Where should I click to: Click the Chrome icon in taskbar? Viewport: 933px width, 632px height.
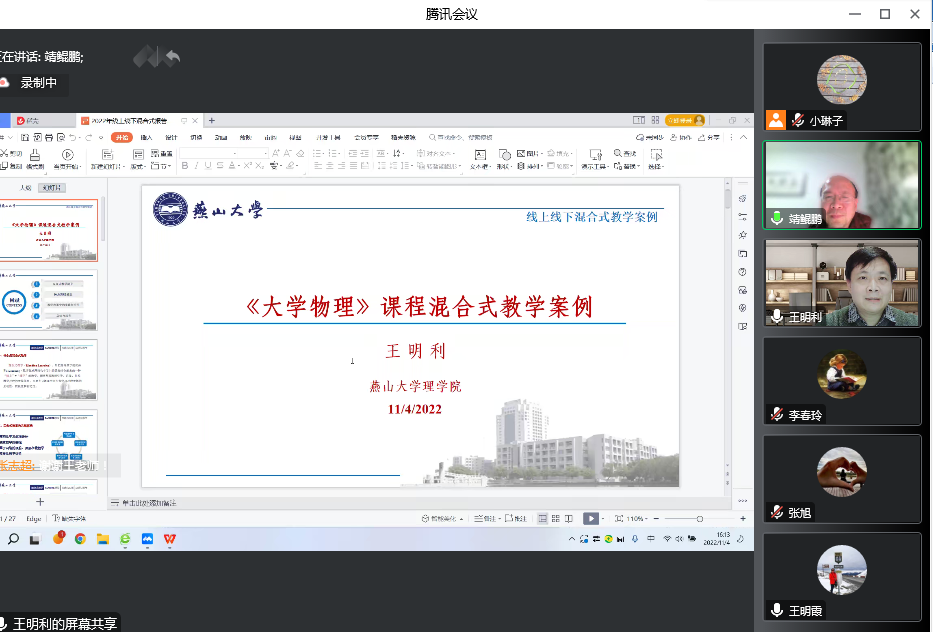(x=80, y=538)
